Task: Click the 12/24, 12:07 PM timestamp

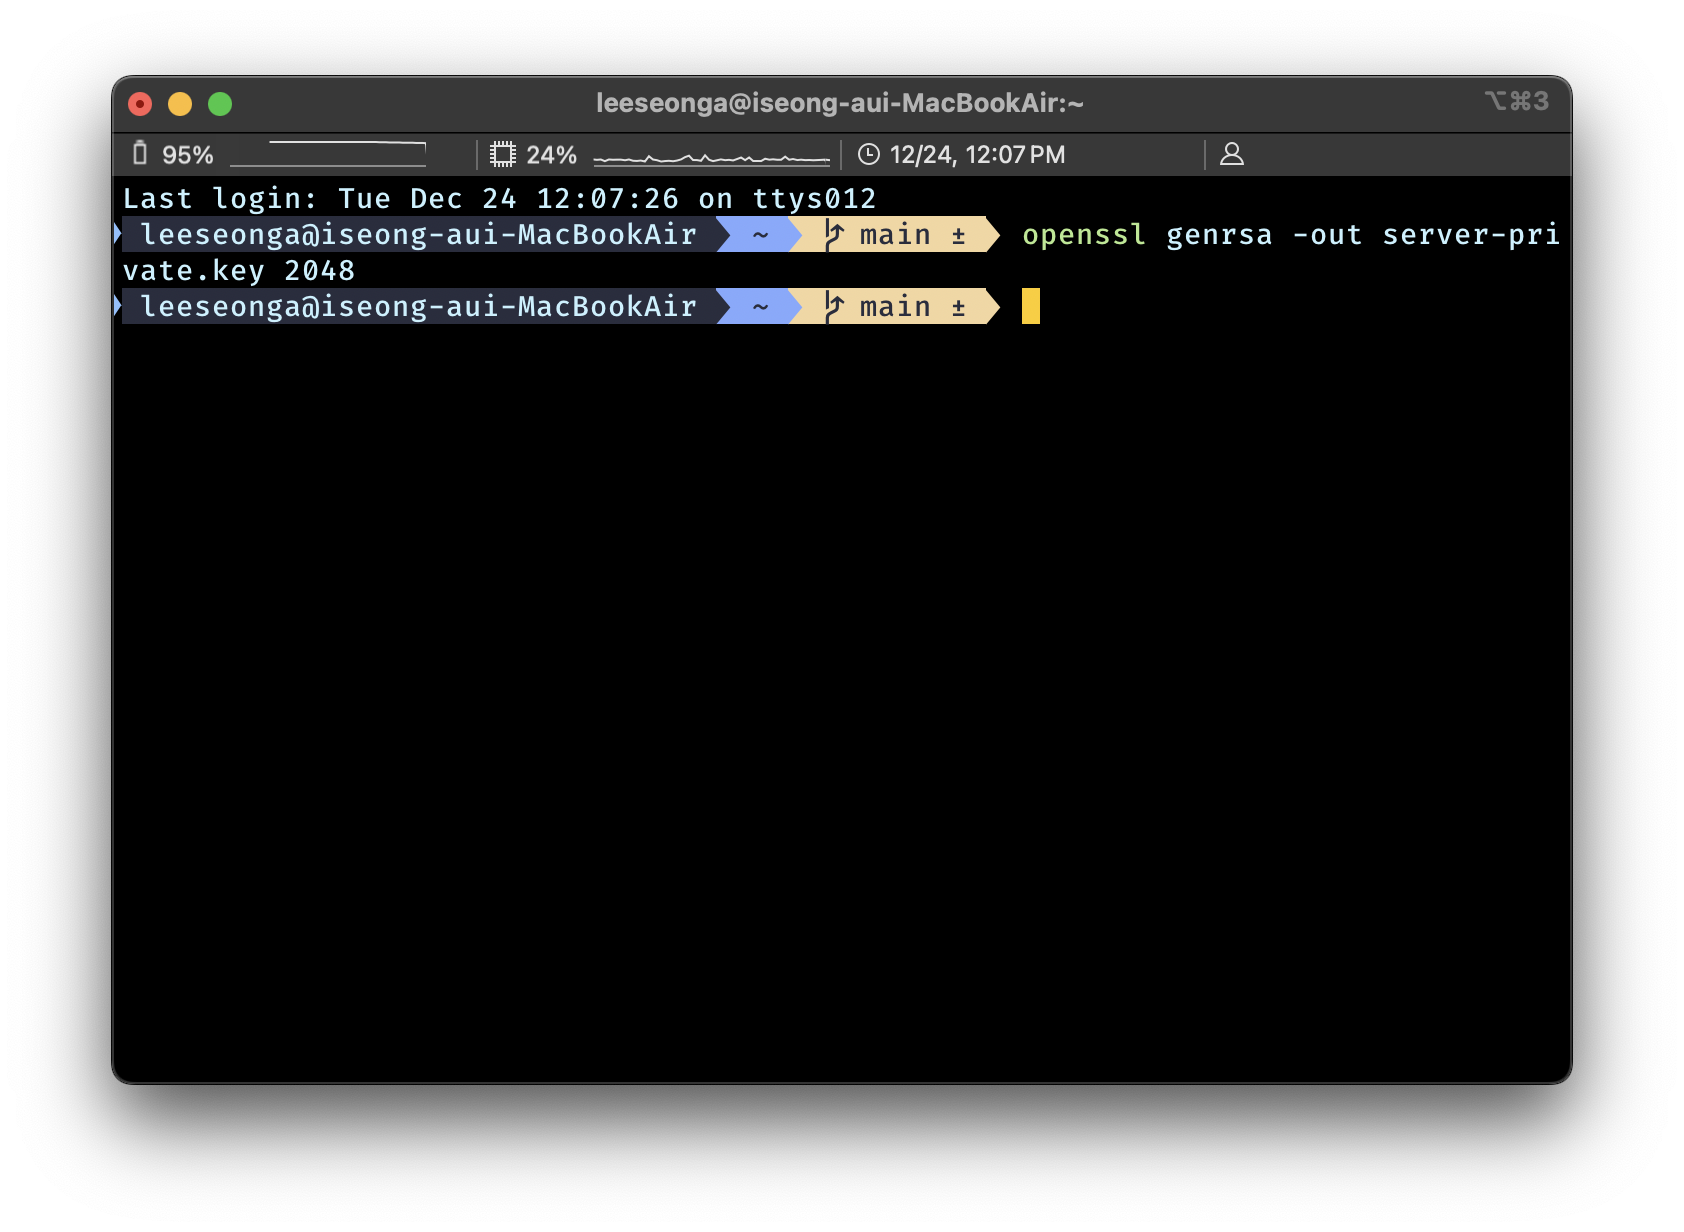Action: (977, 155)
